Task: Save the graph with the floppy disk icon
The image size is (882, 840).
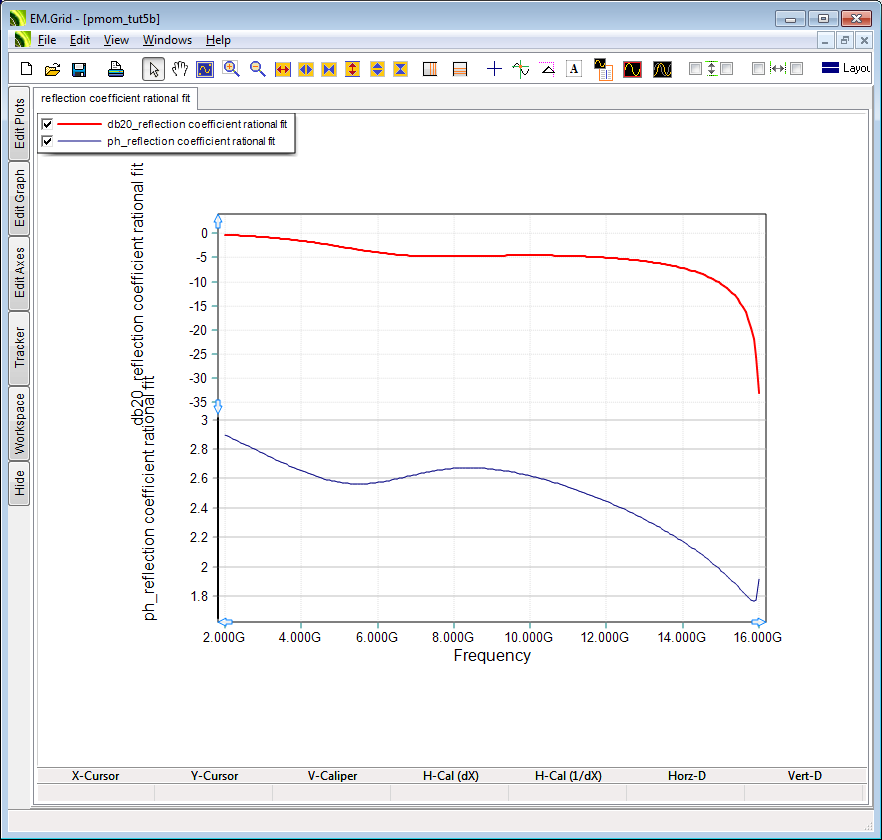Action: [79, 69]
